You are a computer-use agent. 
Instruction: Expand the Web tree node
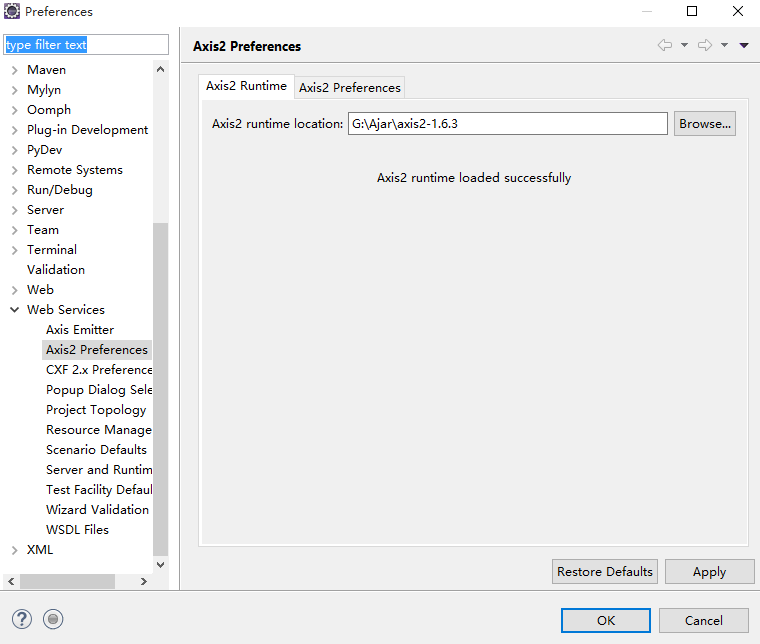15,290
